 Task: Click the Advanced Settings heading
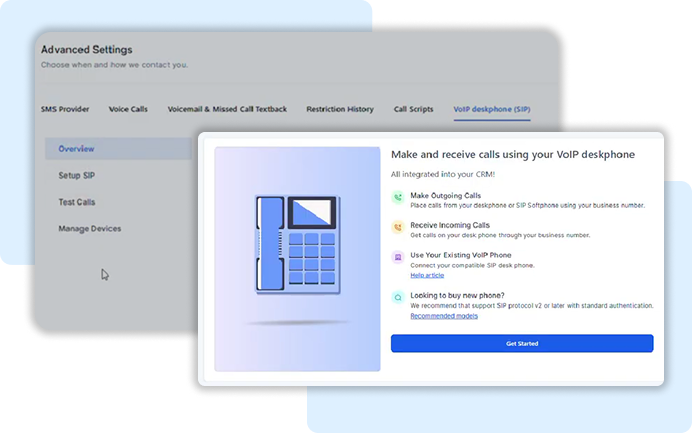tap(86, 50)
